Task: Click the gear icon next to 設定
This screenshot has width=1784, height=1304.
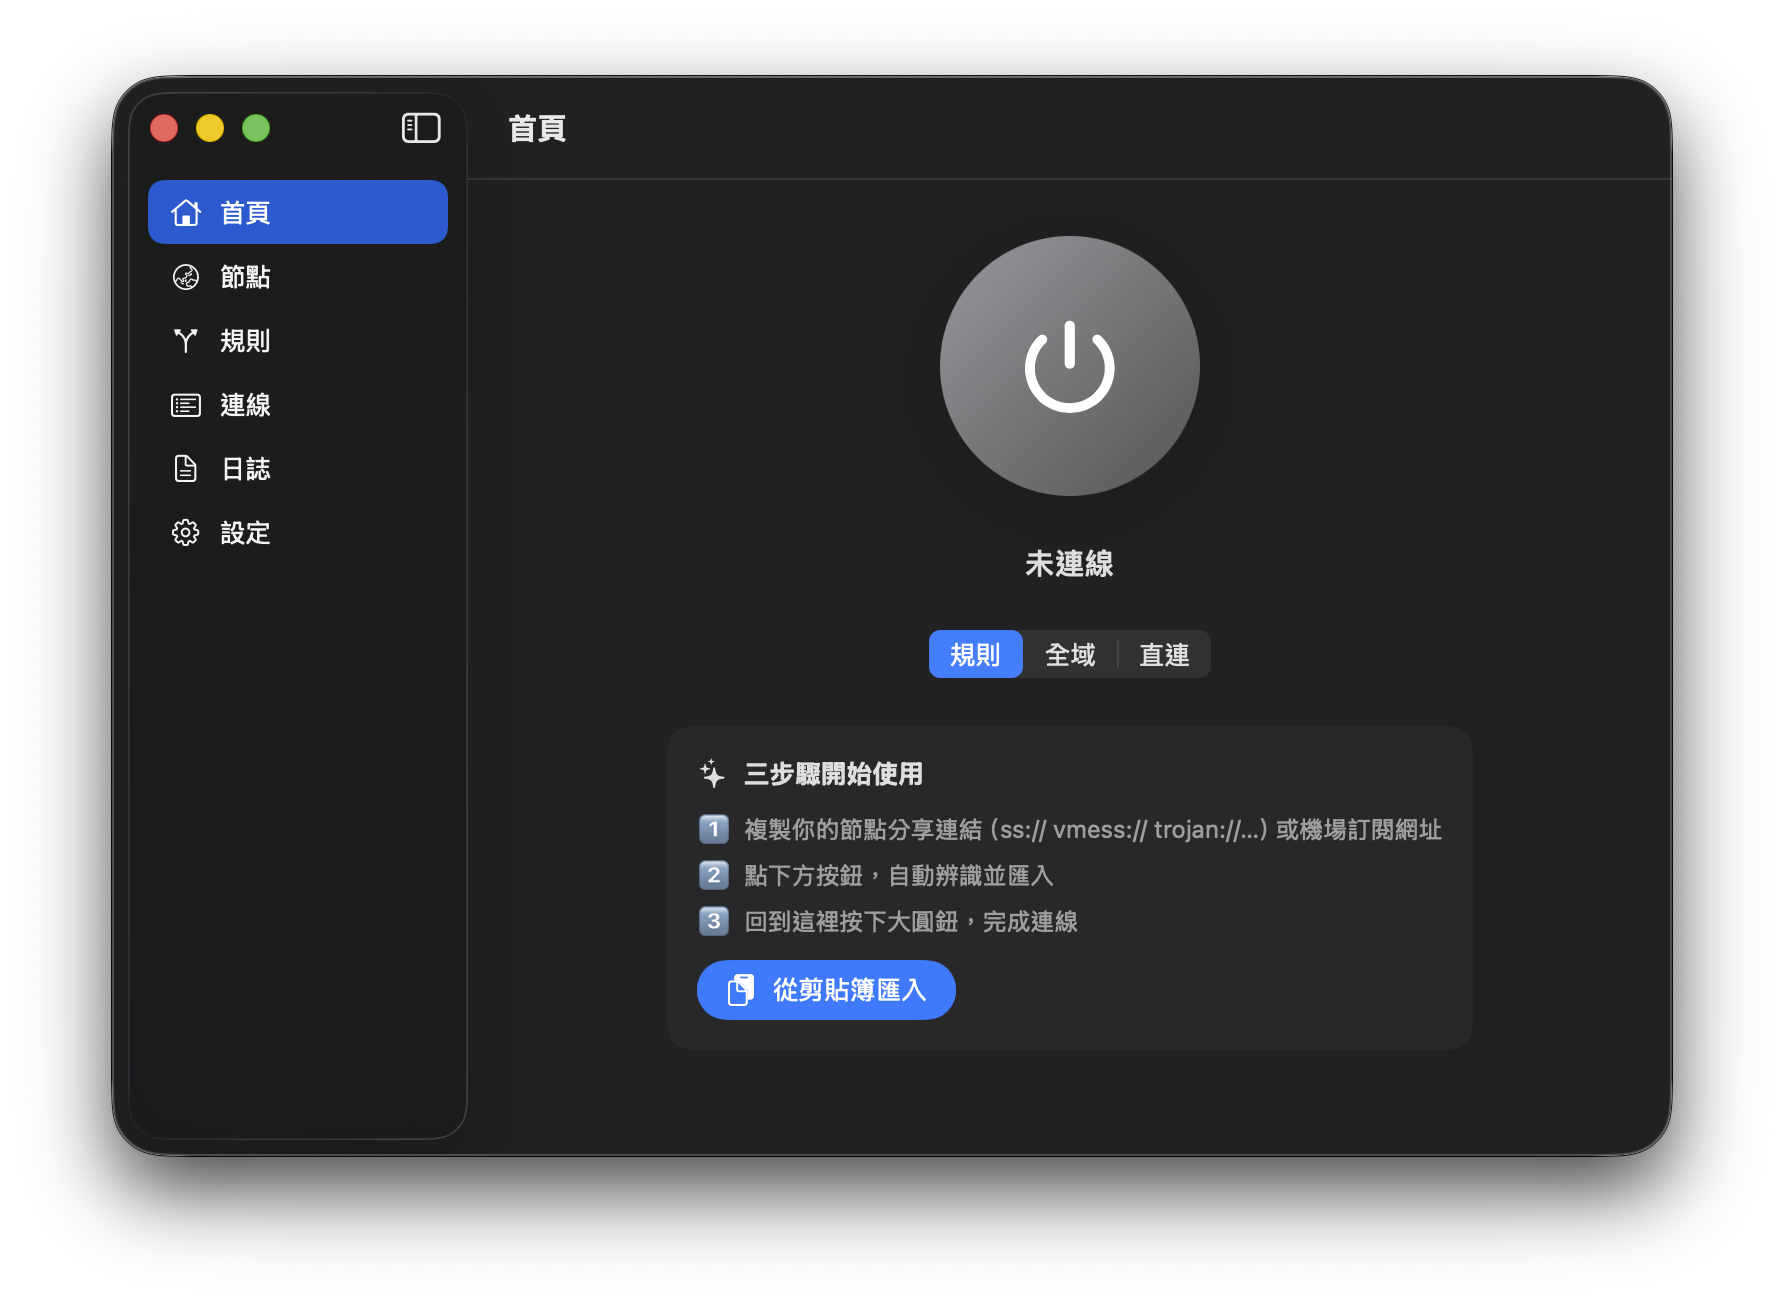Action: point(186,533)
